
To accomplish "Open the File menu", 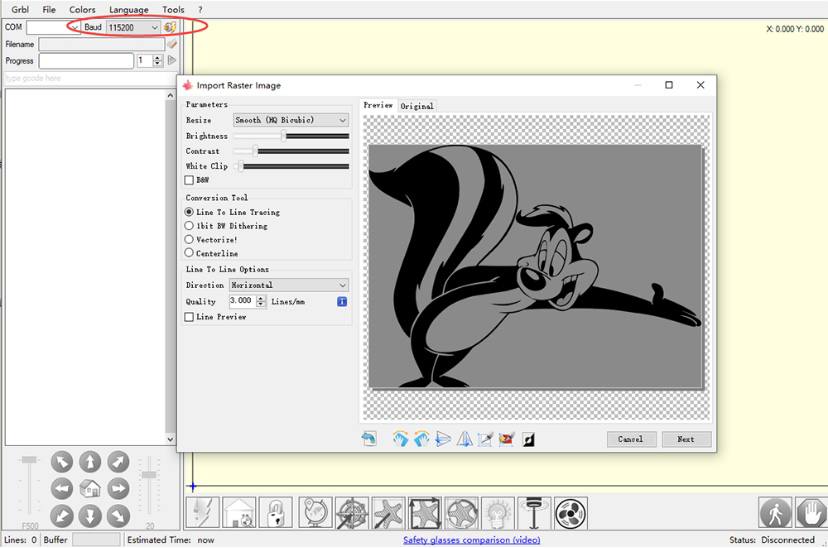I will (49, 10).
